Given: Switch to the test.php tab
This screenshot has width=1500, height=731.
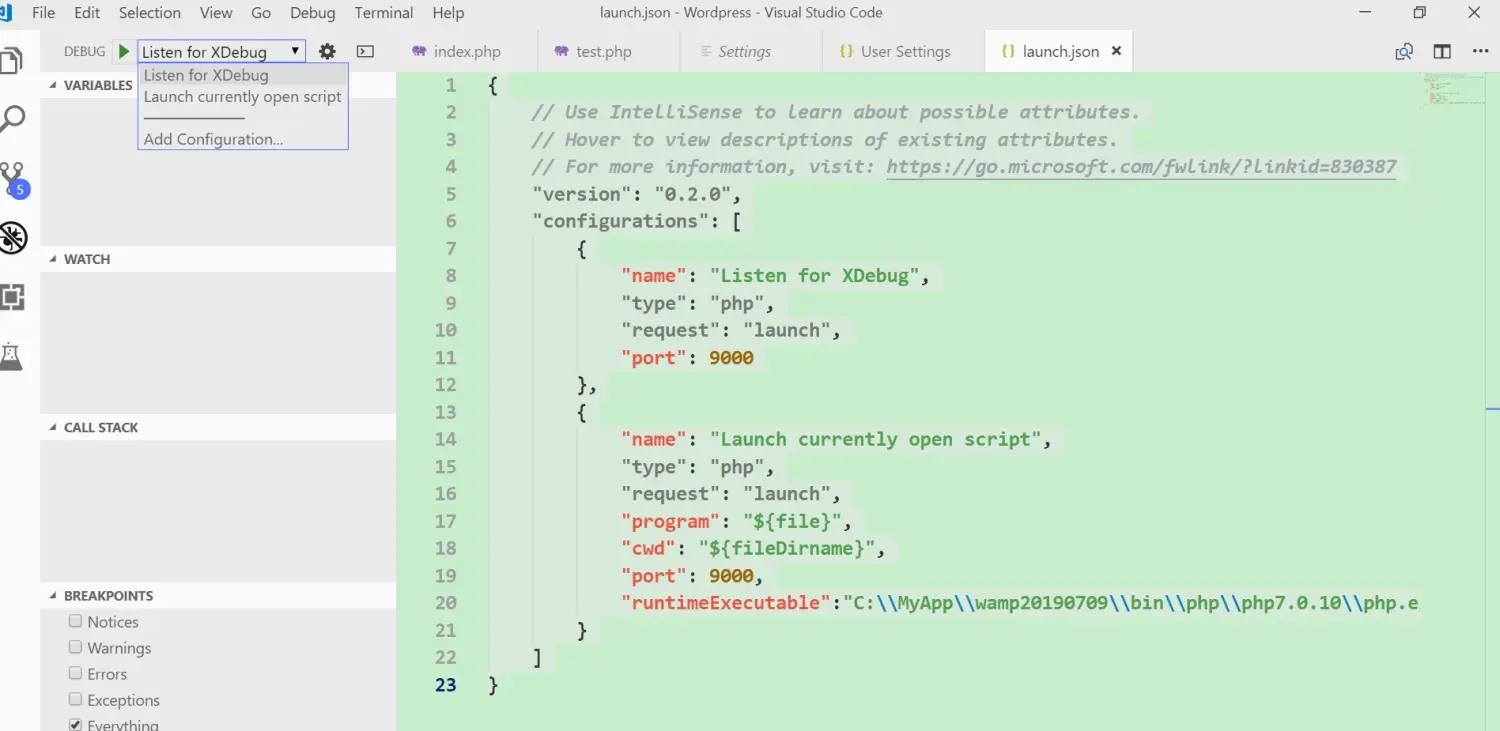Looking at the screenshot, I should (601, 51).
